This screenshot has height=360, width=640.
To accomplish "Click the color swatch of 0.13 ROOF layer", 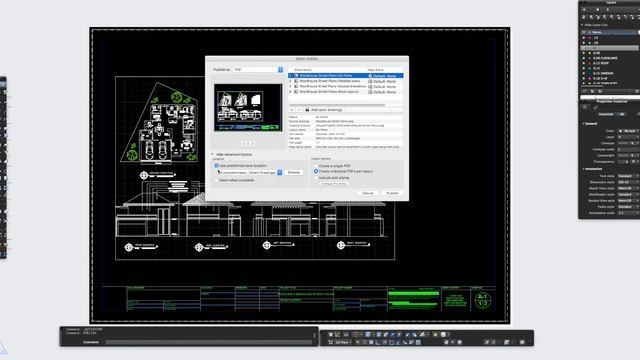I will (589, 63).
